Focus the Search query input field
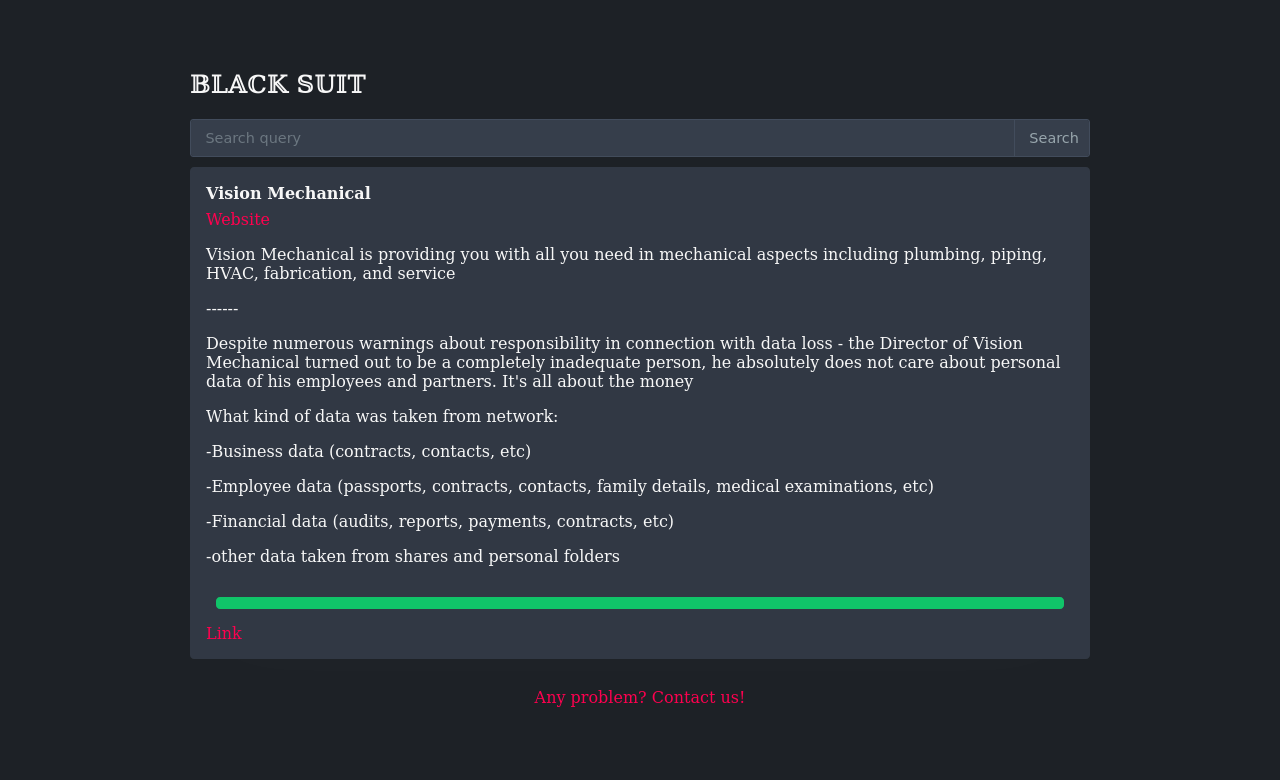The height and width of the screenshot is (780, 1280). click(x=602, y=138)
